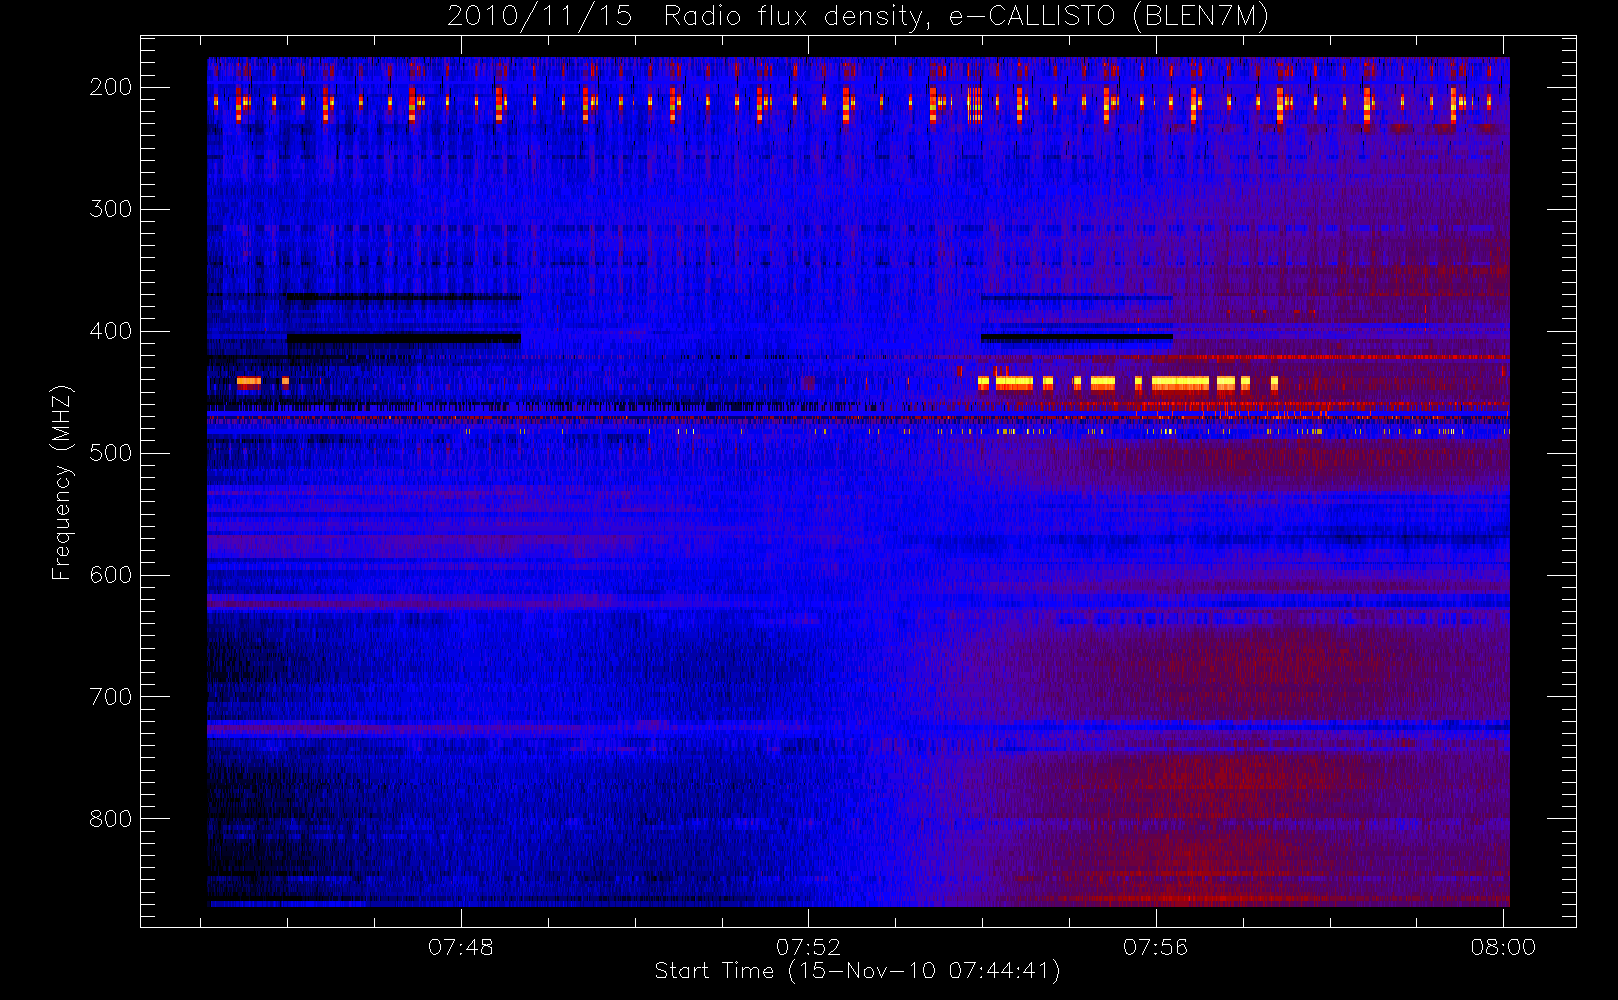
Task: Click the 200 frequency tick label
Action: point(111,87)
